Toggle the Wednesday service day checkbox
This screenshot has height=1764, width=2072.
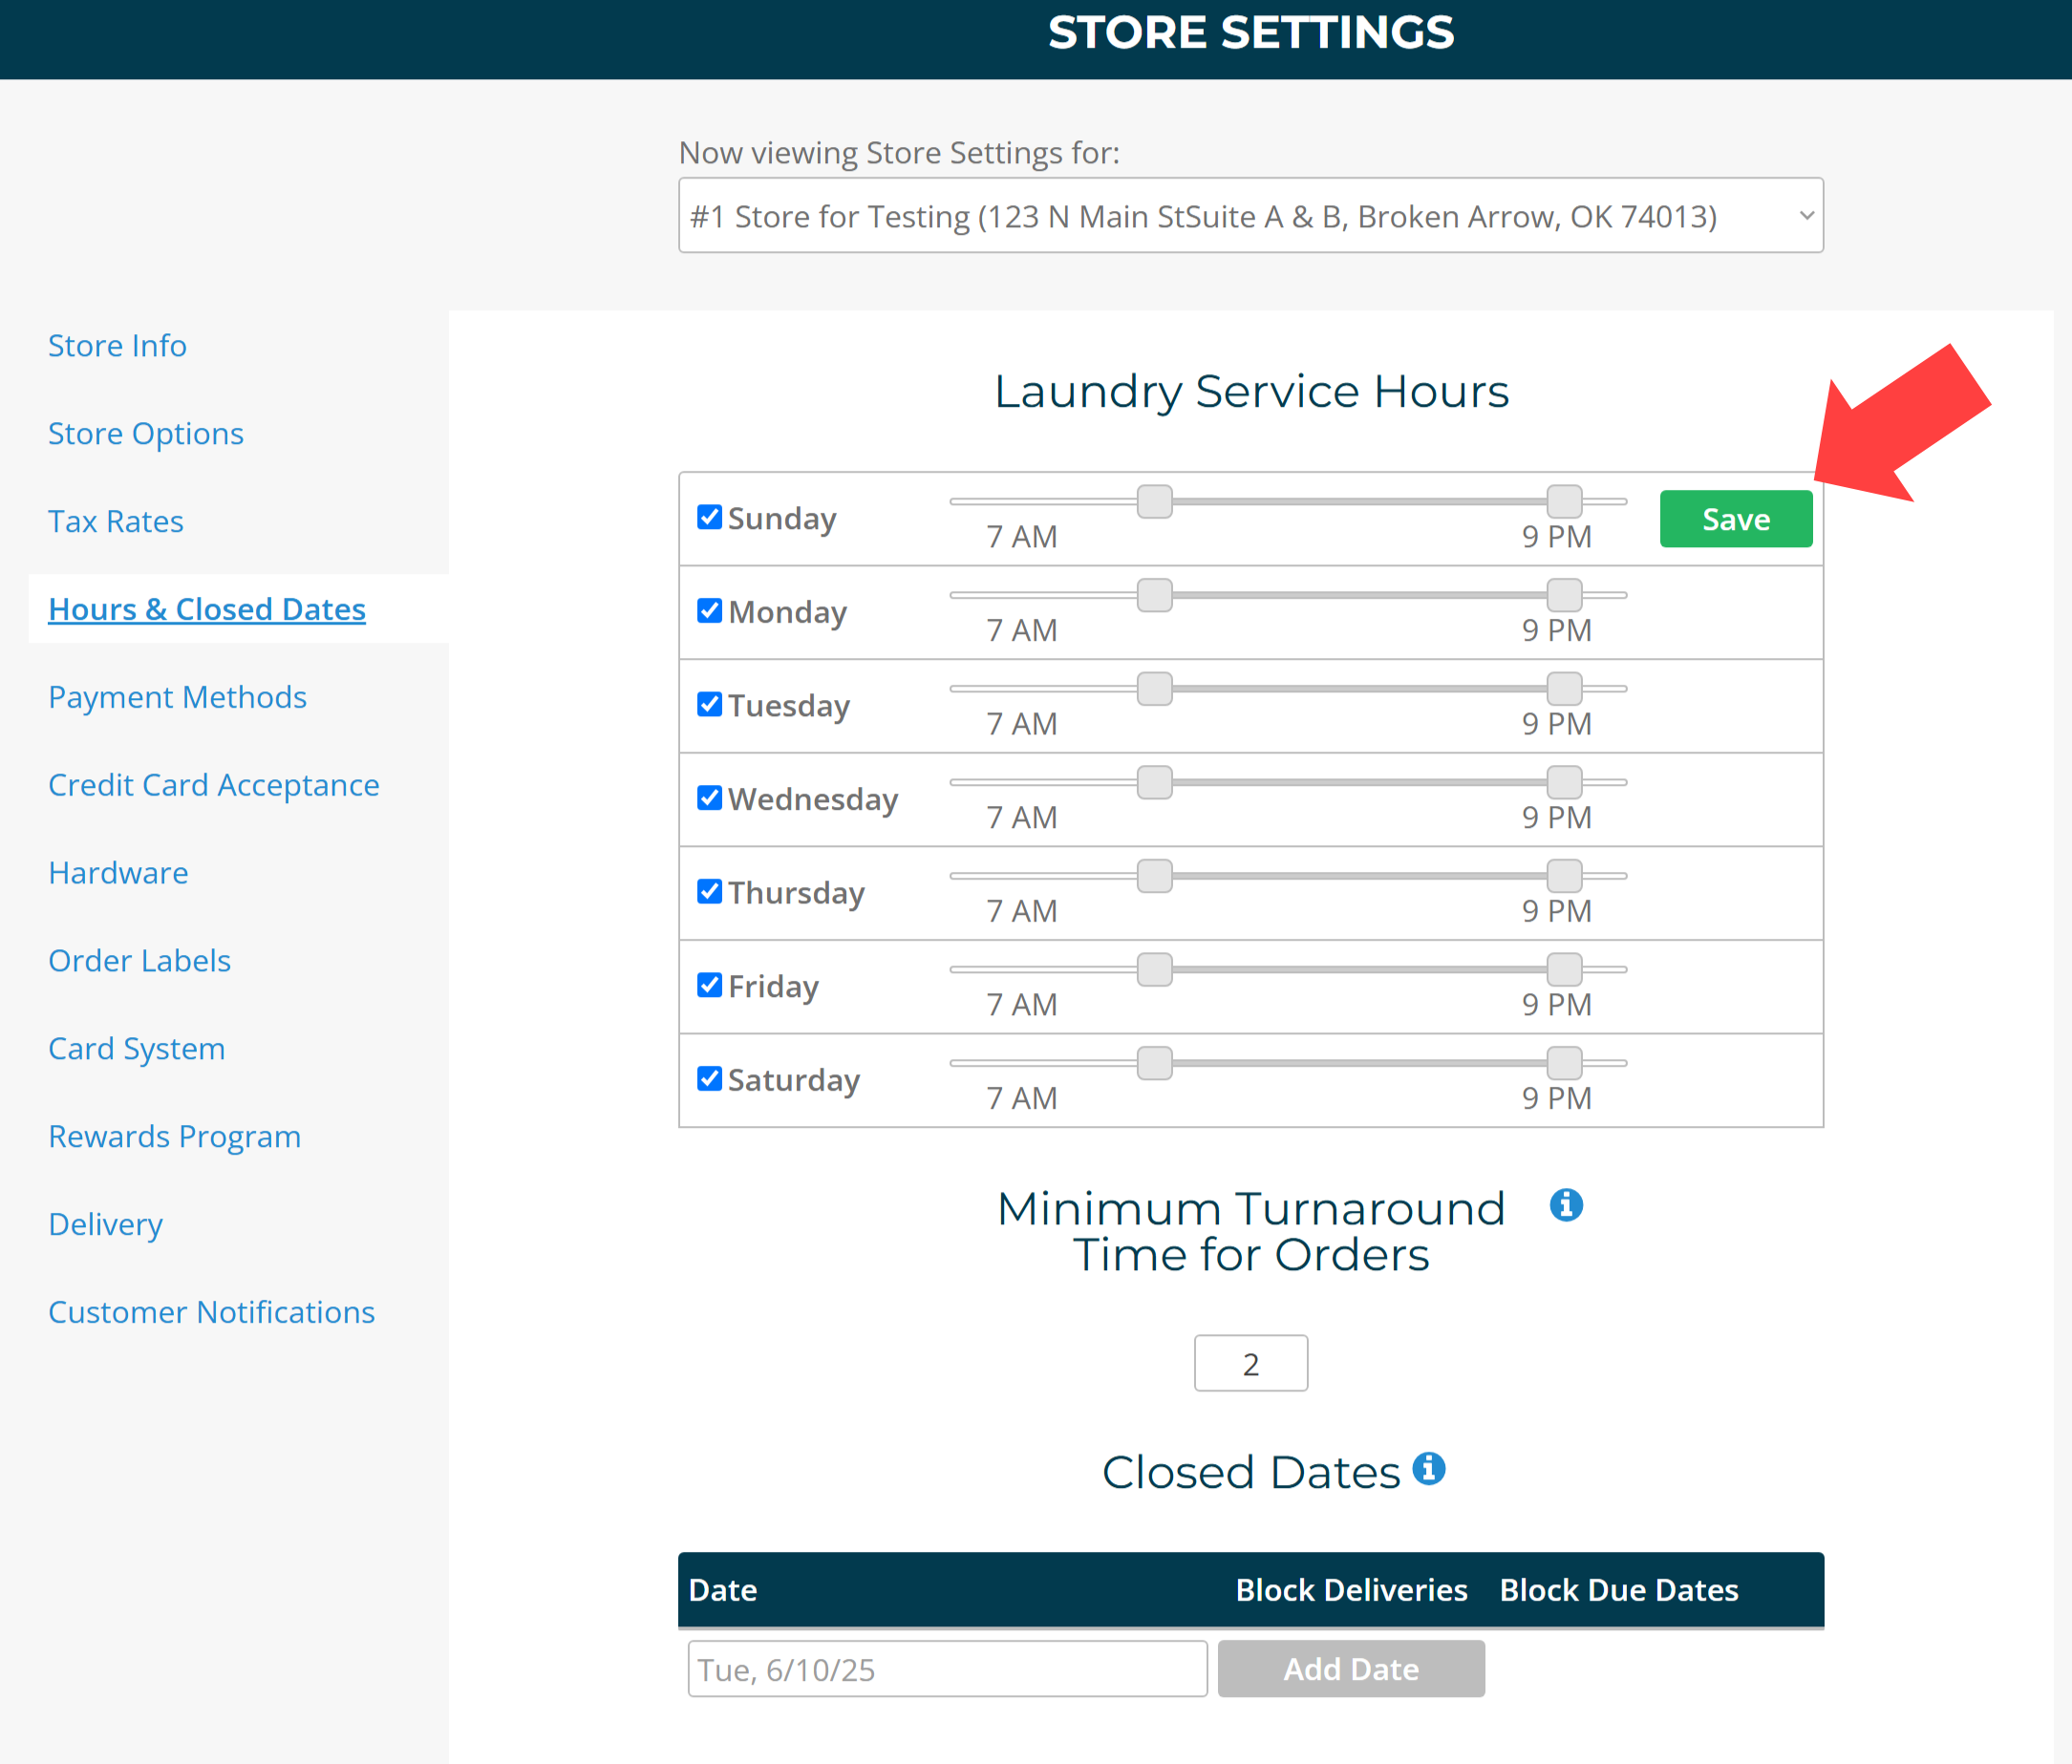709,798
